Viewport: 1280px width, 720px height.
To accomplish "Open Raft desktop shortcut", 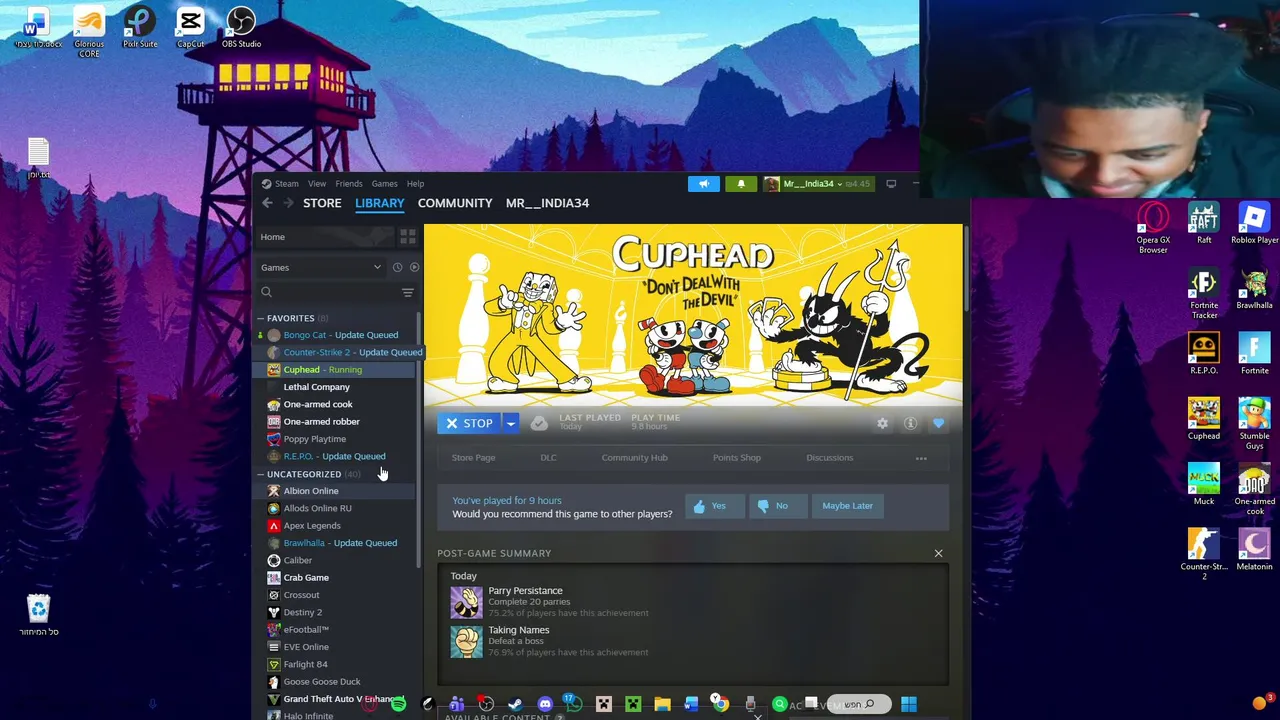I will 1204,223.
